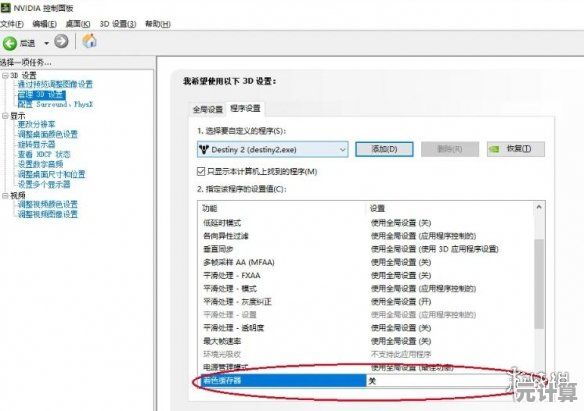The height and width of the screenshot is (411, 584).
Task: Switch to the 全局设置 tab
Action: (207, 109)
